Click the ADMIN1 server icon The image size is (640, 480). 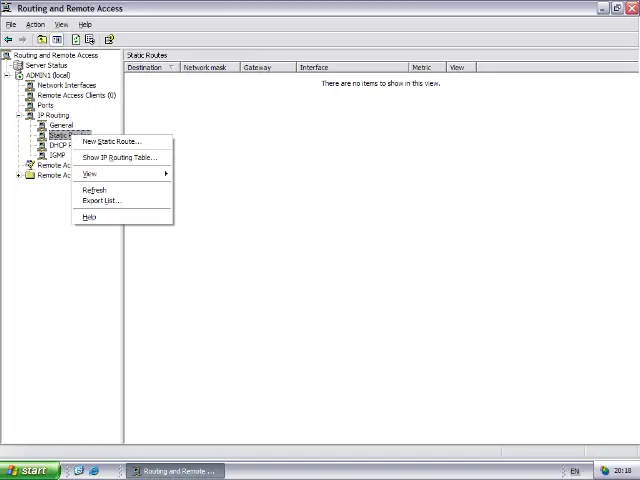pyautogui.click(x=19, y=76)
